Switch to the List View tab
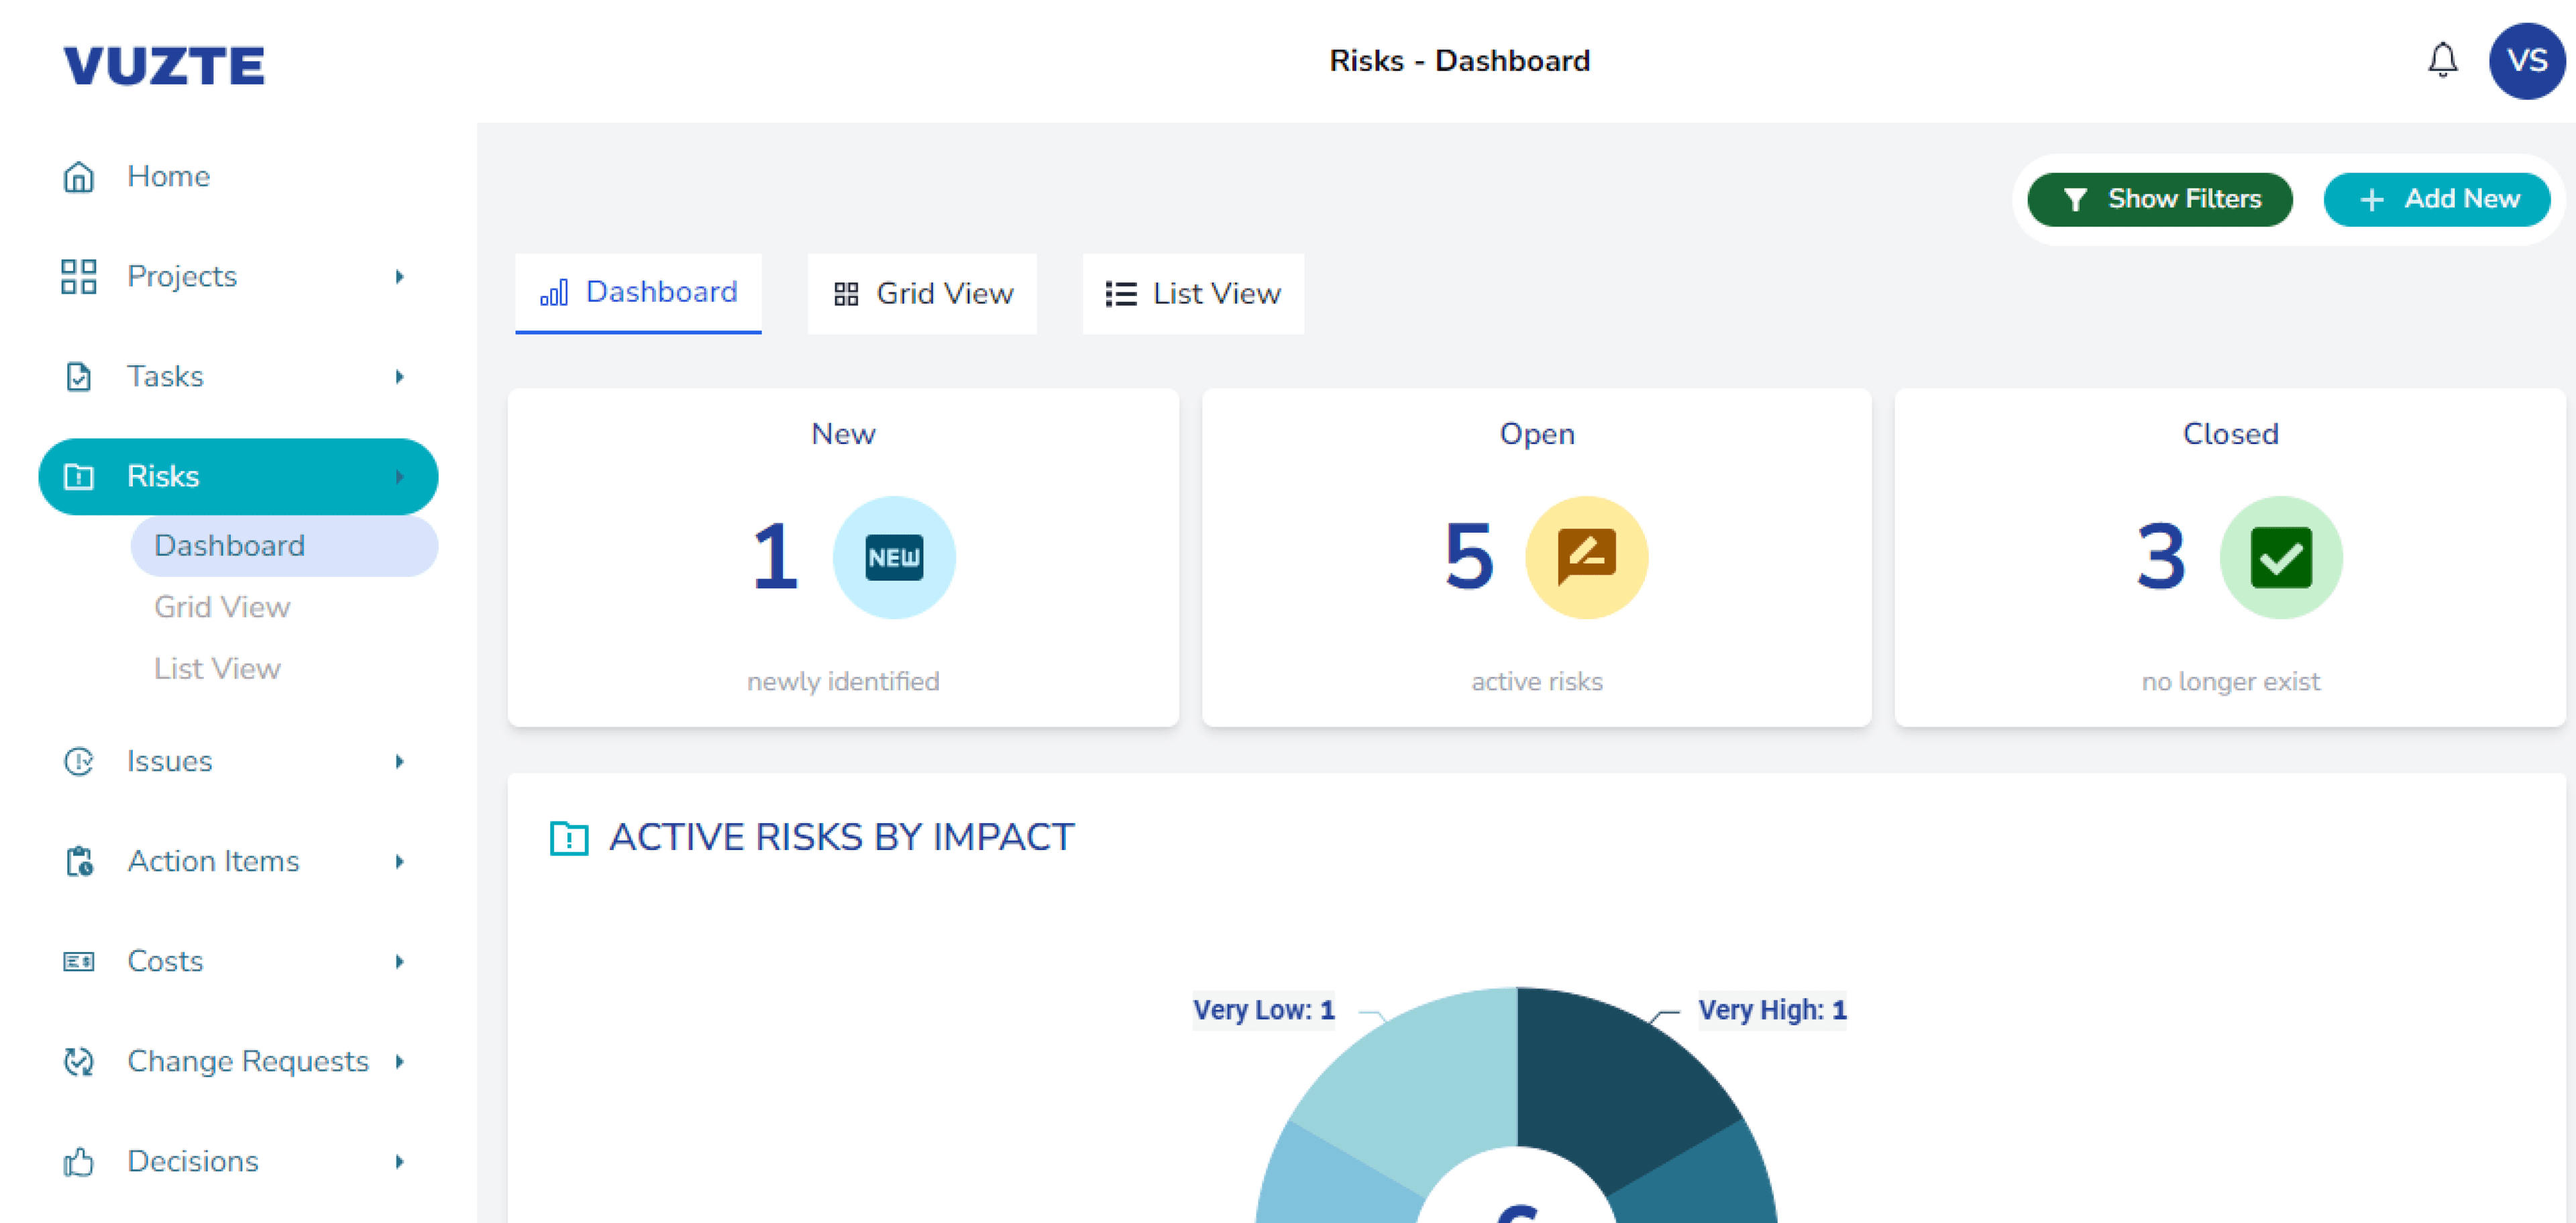Image resolution: width=2576 pixels, height=1223 pixels. click(x=1193, y=293)
